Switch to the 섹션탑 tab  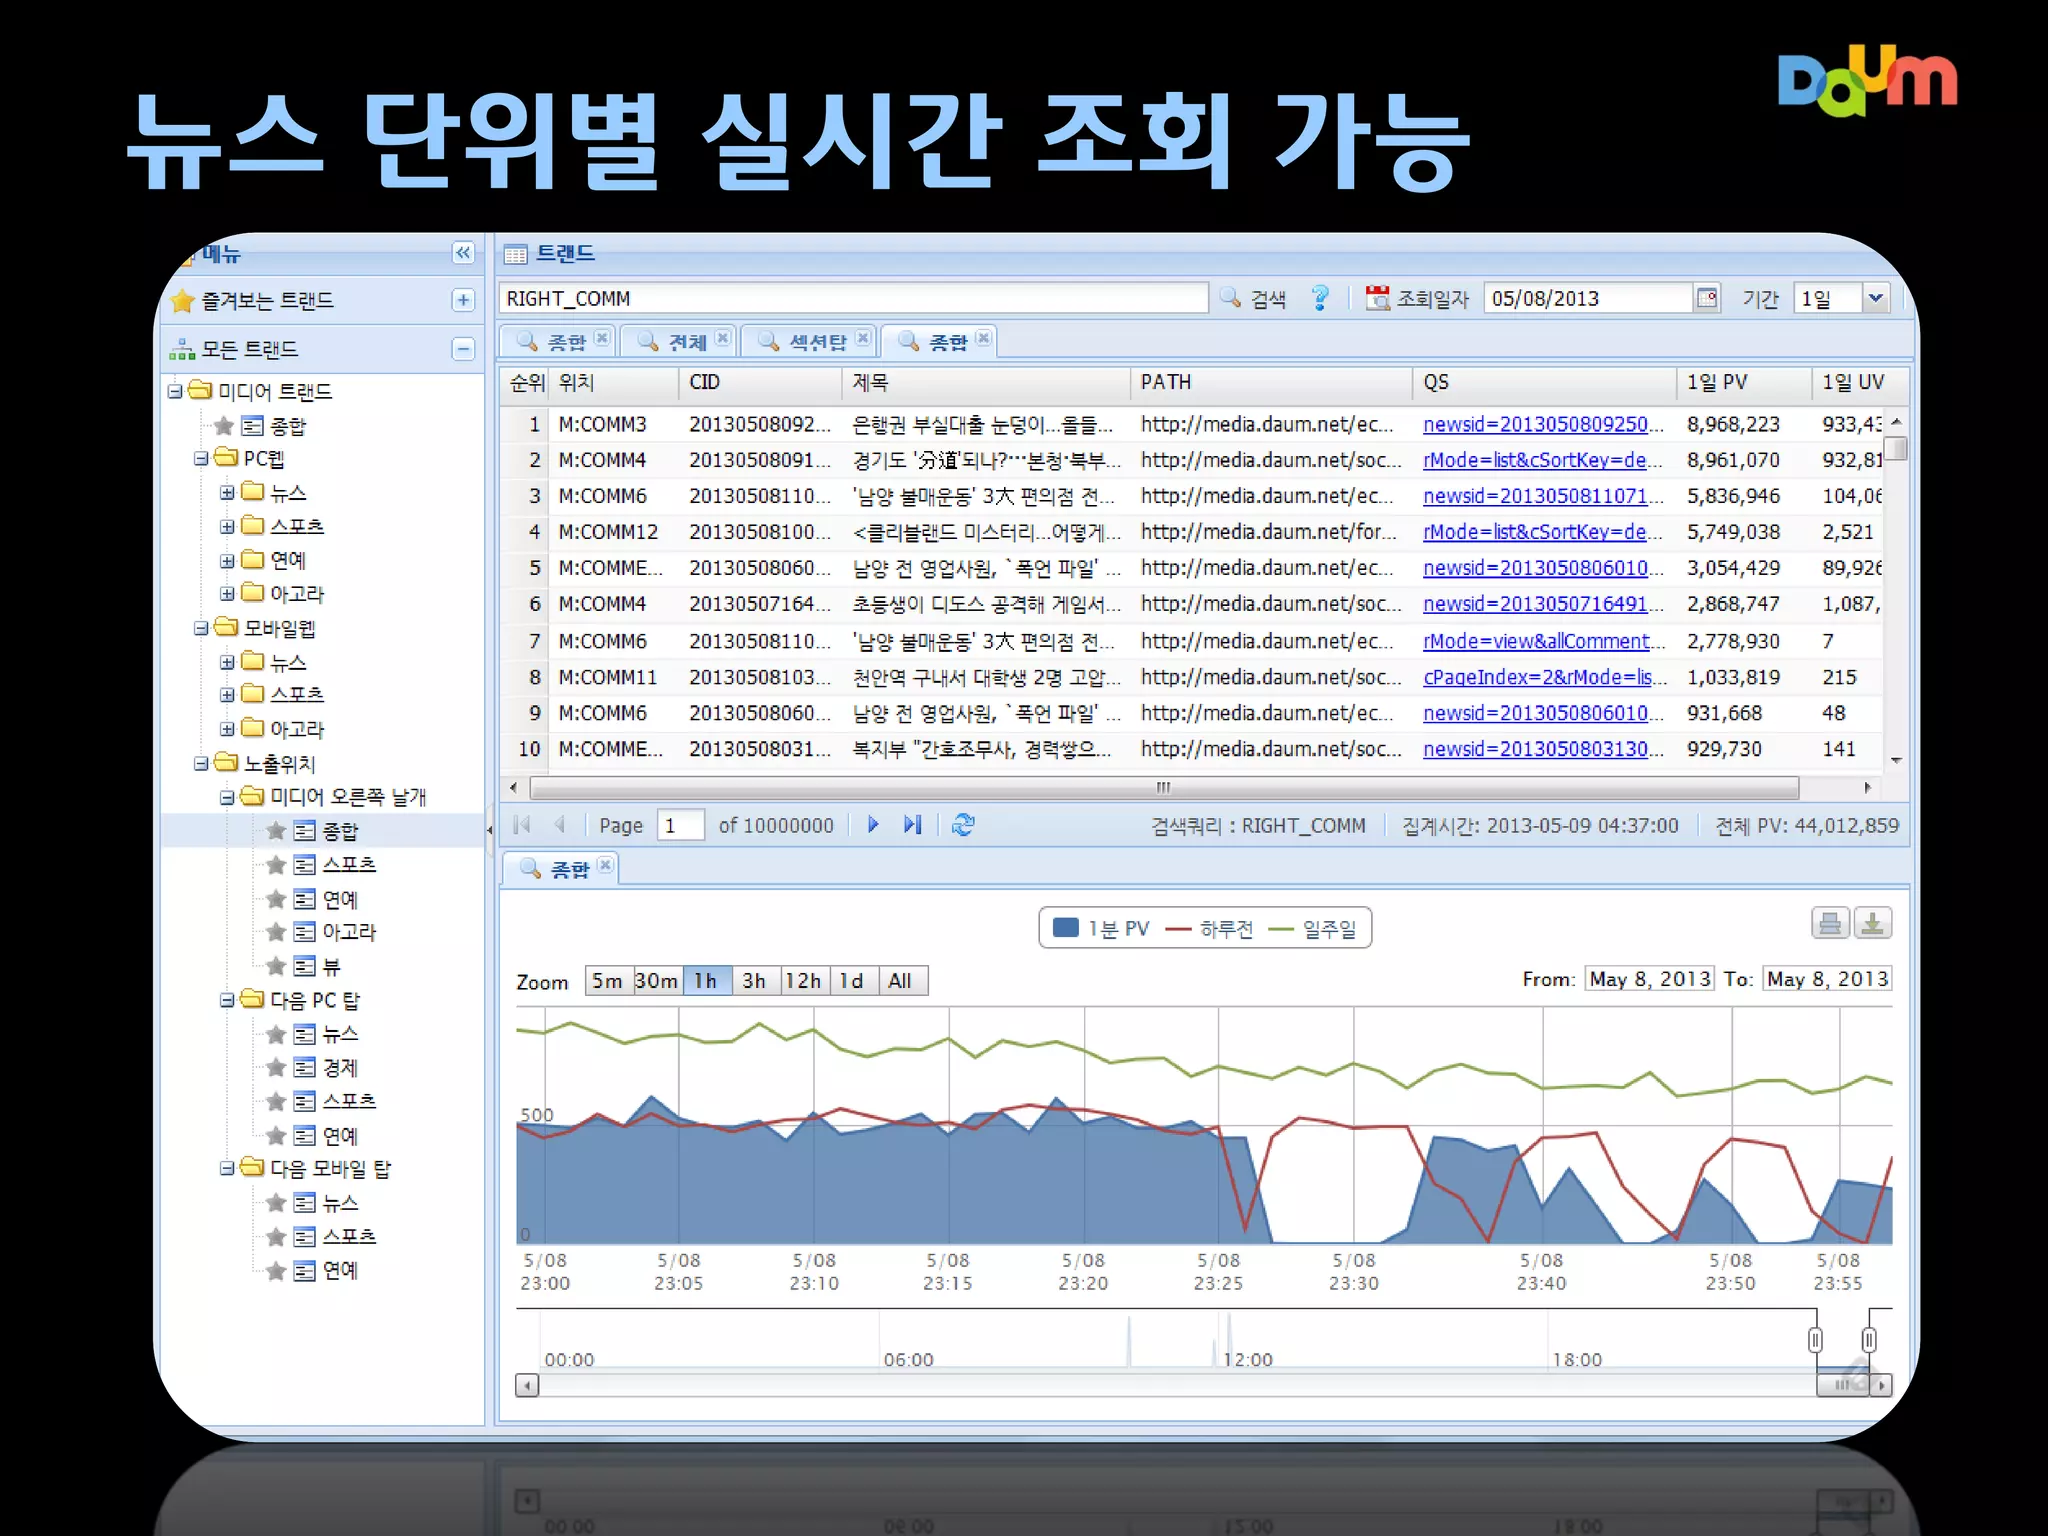(x=808, y=342)
